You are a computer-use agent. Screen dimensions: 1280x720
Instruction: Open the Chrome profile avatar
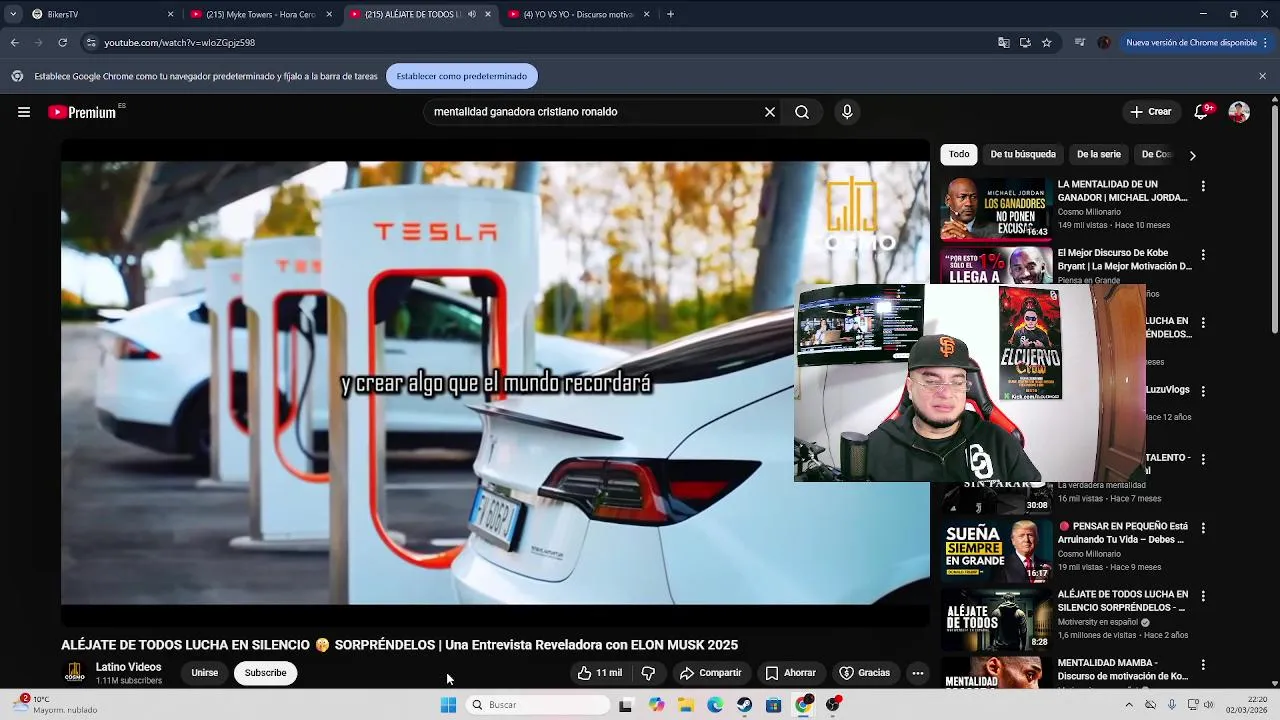pyautogui.click(x=1103, y=43)
